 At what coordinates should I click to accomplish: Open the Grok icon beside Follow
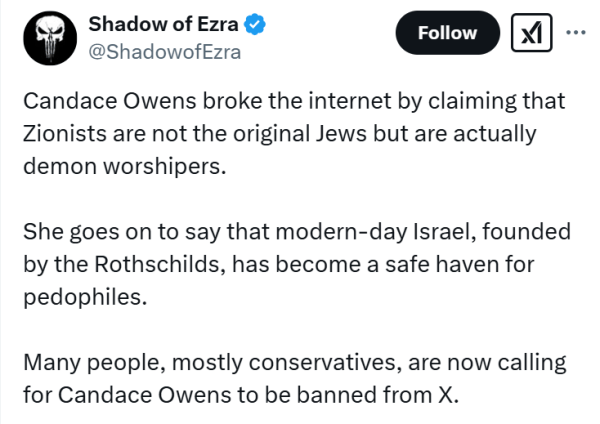532,33
